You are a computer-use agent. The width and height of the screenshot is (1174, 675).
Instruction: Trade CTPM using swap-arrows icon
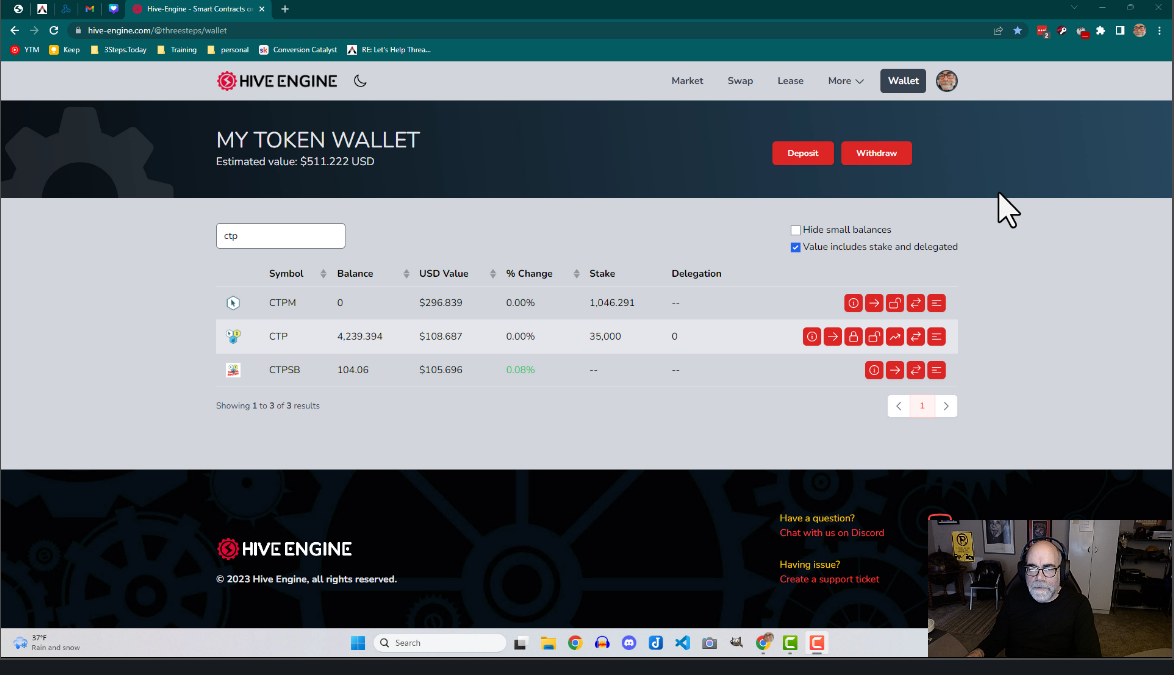point(916,303)
